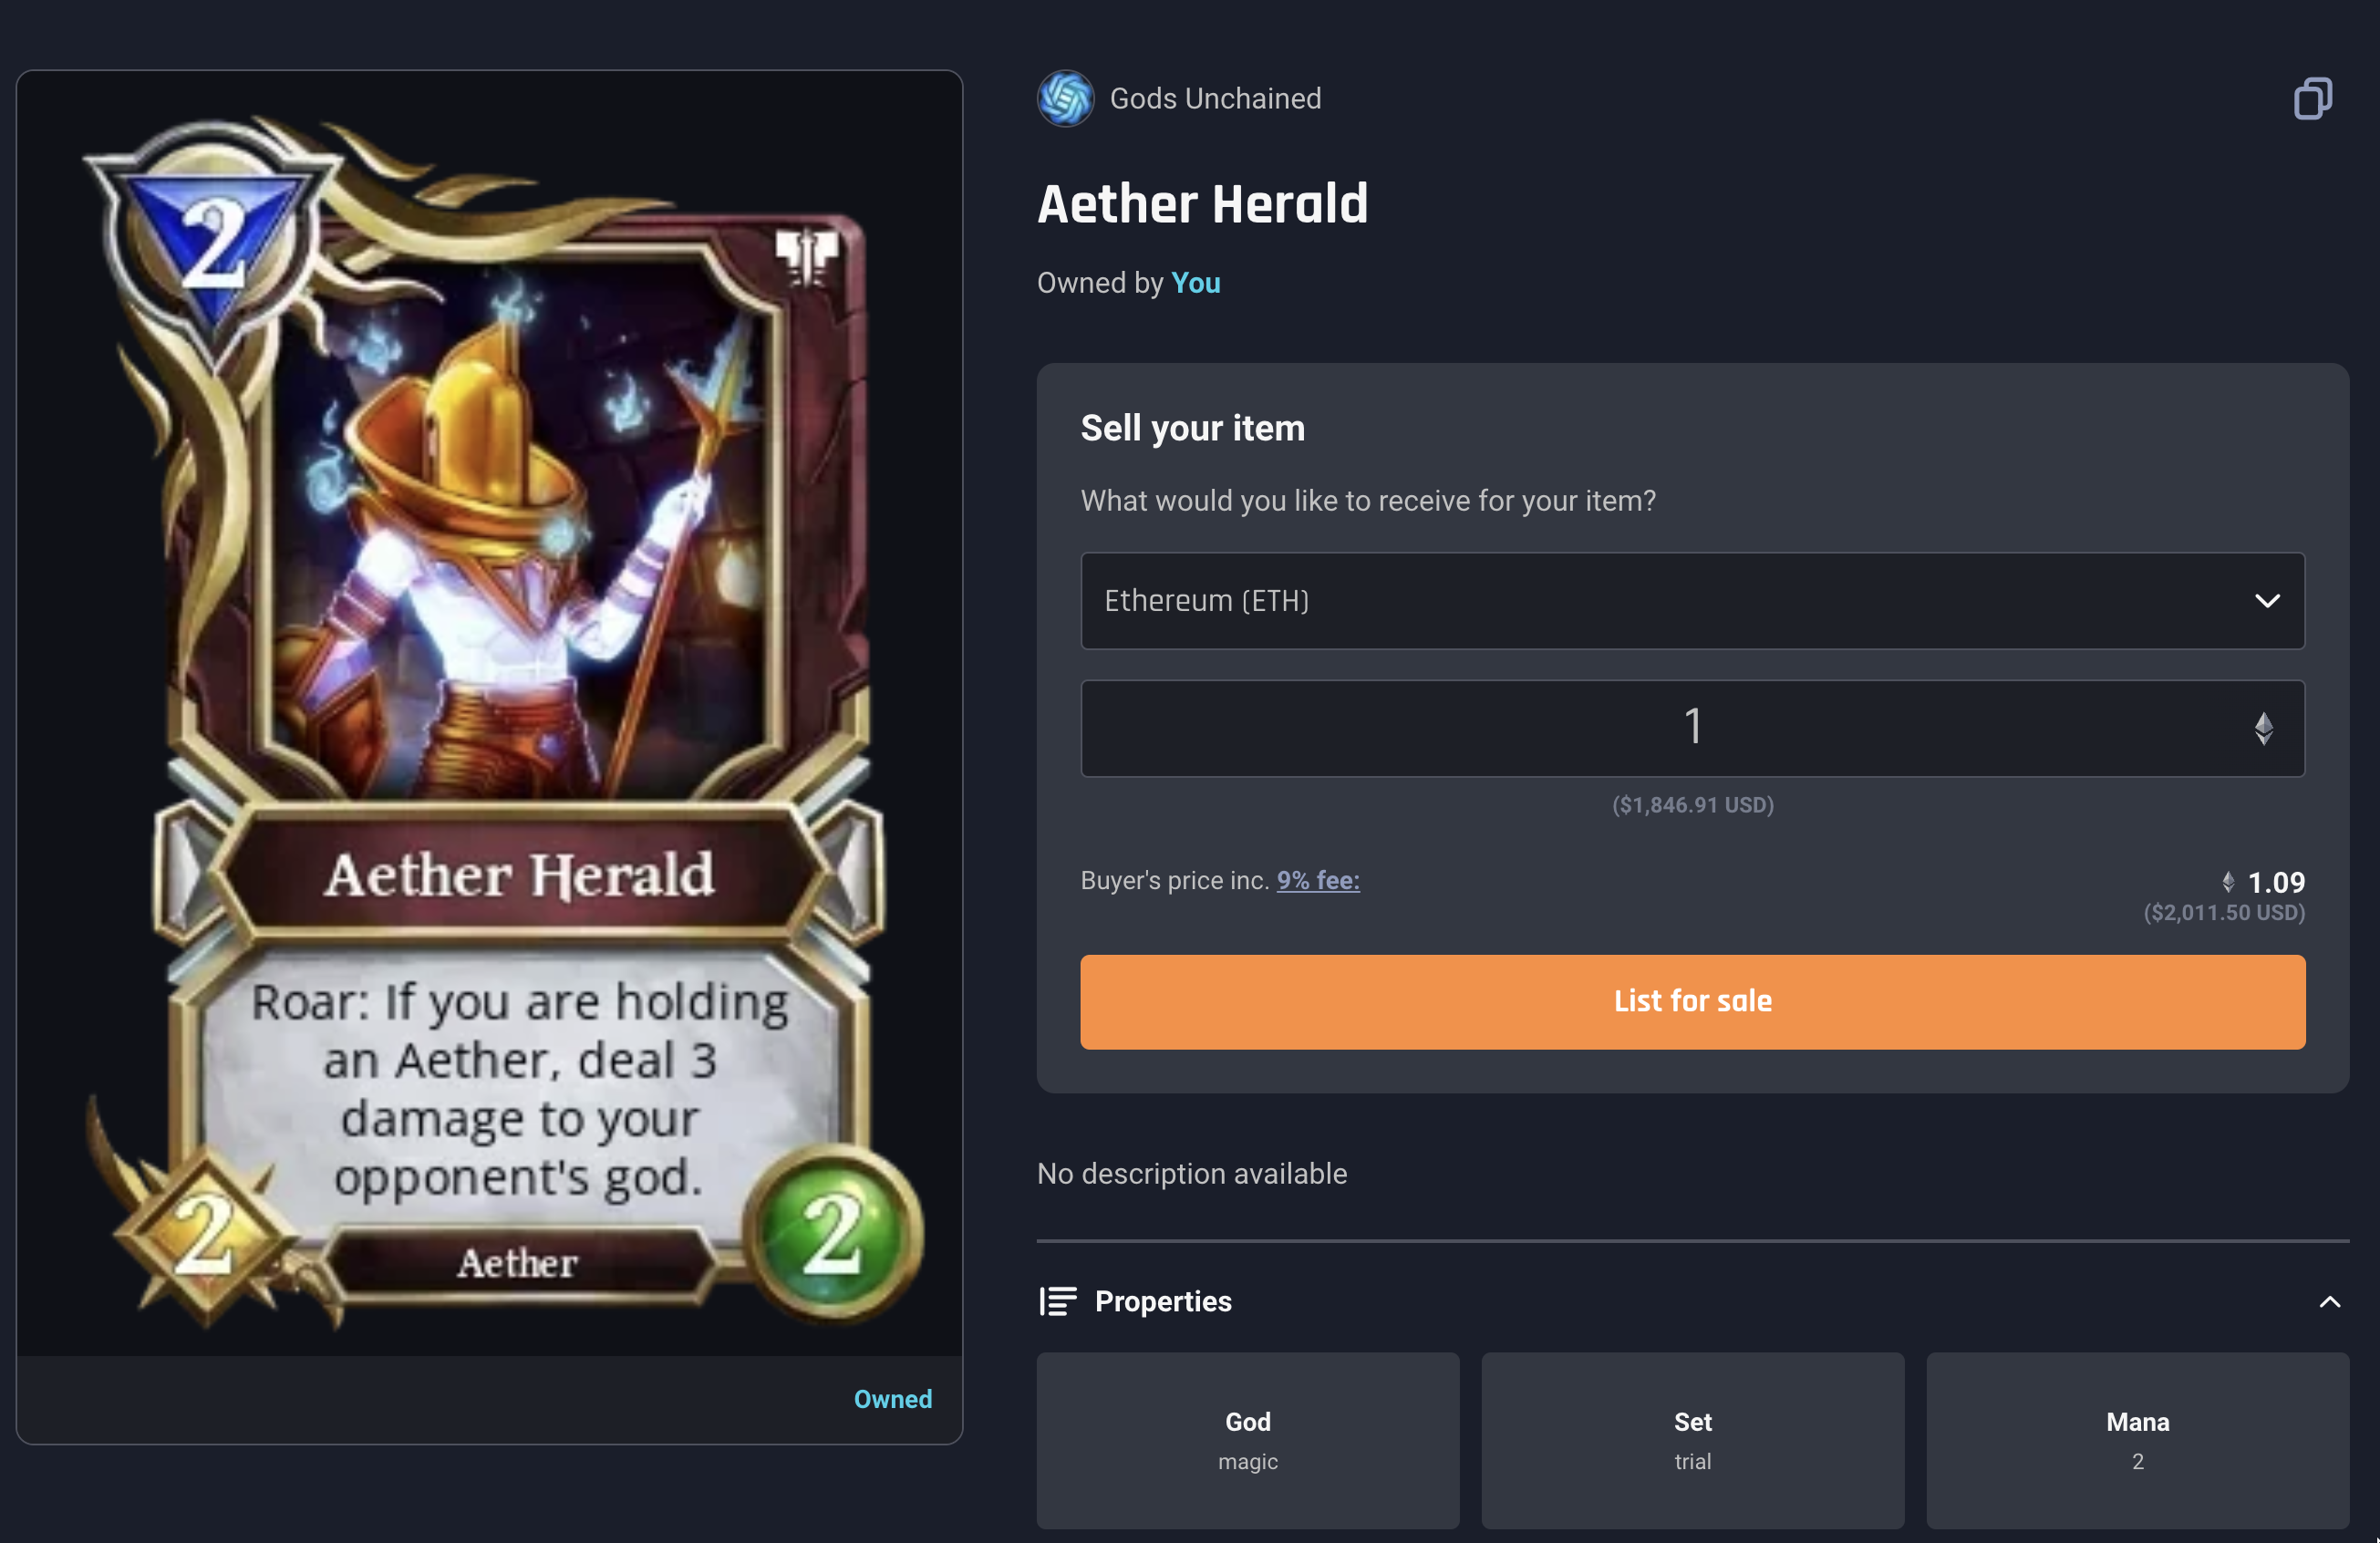Viewport: 2380px width, 1543px height.
Task: Click the No description available text
Action: (x=1192, y=1174)
